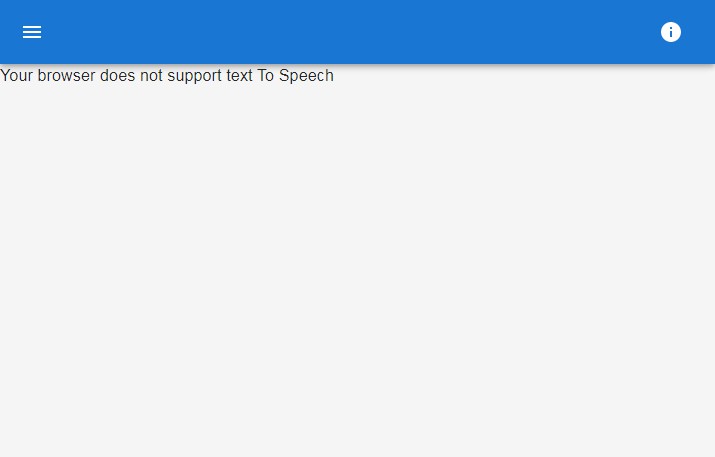Toggle the menu drawer from the top bar
The width and height of the screenshot is (715, 457).
[x=32, y=32]
